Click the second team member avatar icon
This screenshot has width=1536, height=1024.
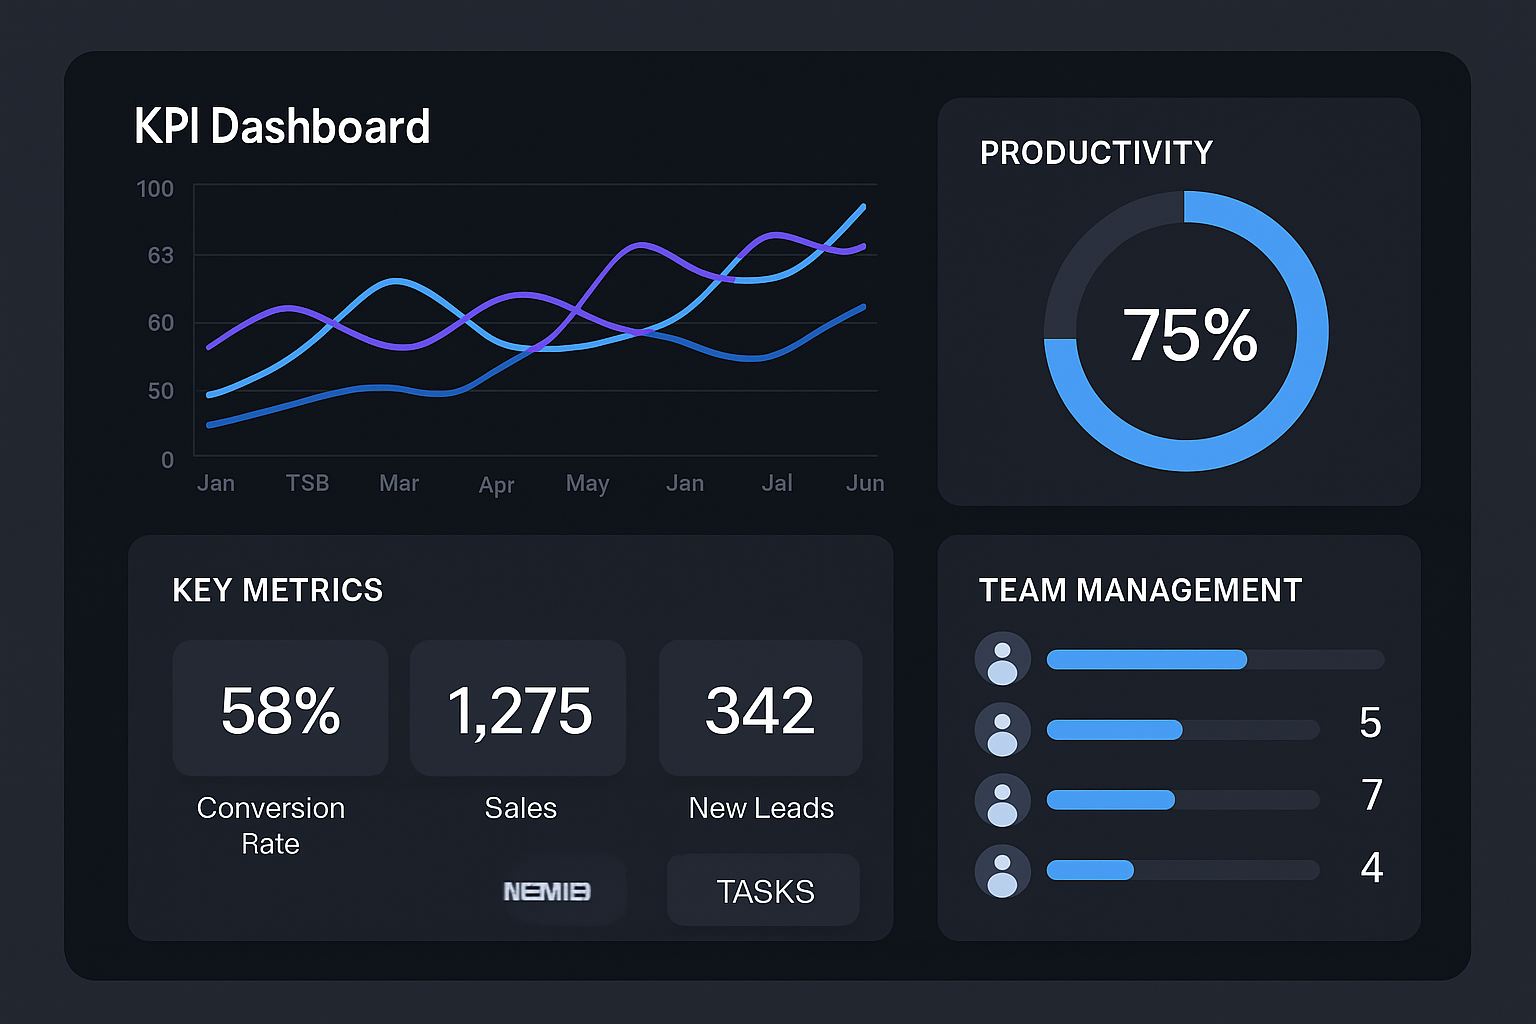(x=1002, y=730)
